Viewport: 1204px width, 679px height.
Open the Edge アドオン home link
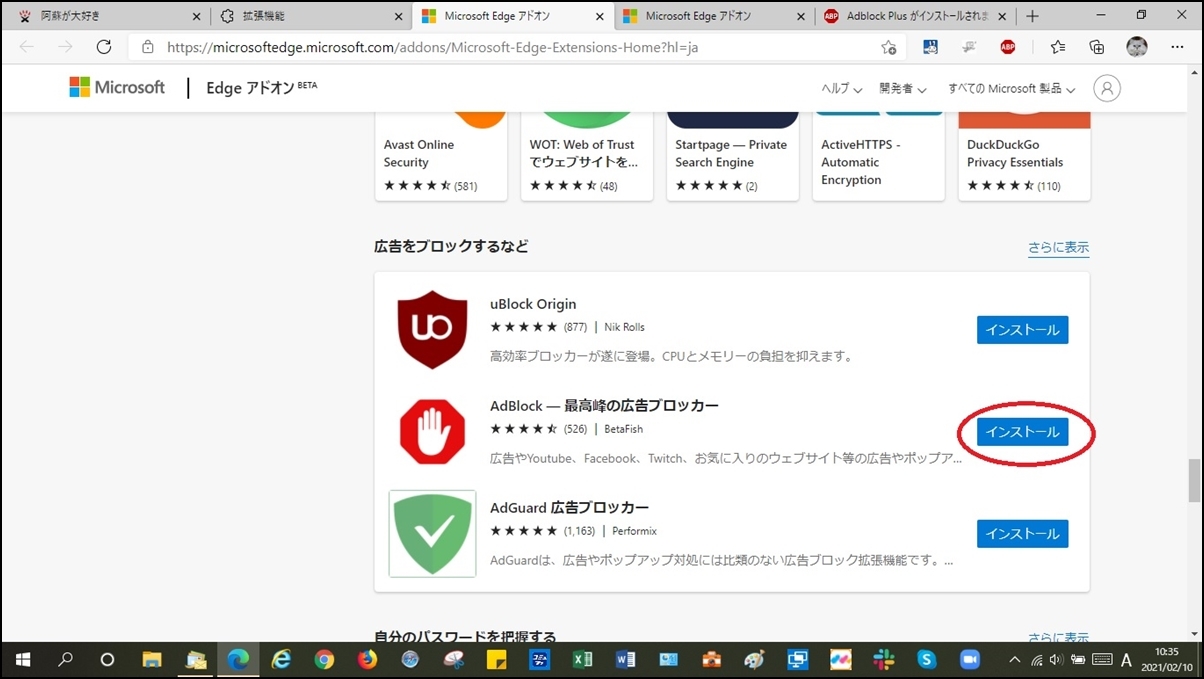(x=261, y=88)
